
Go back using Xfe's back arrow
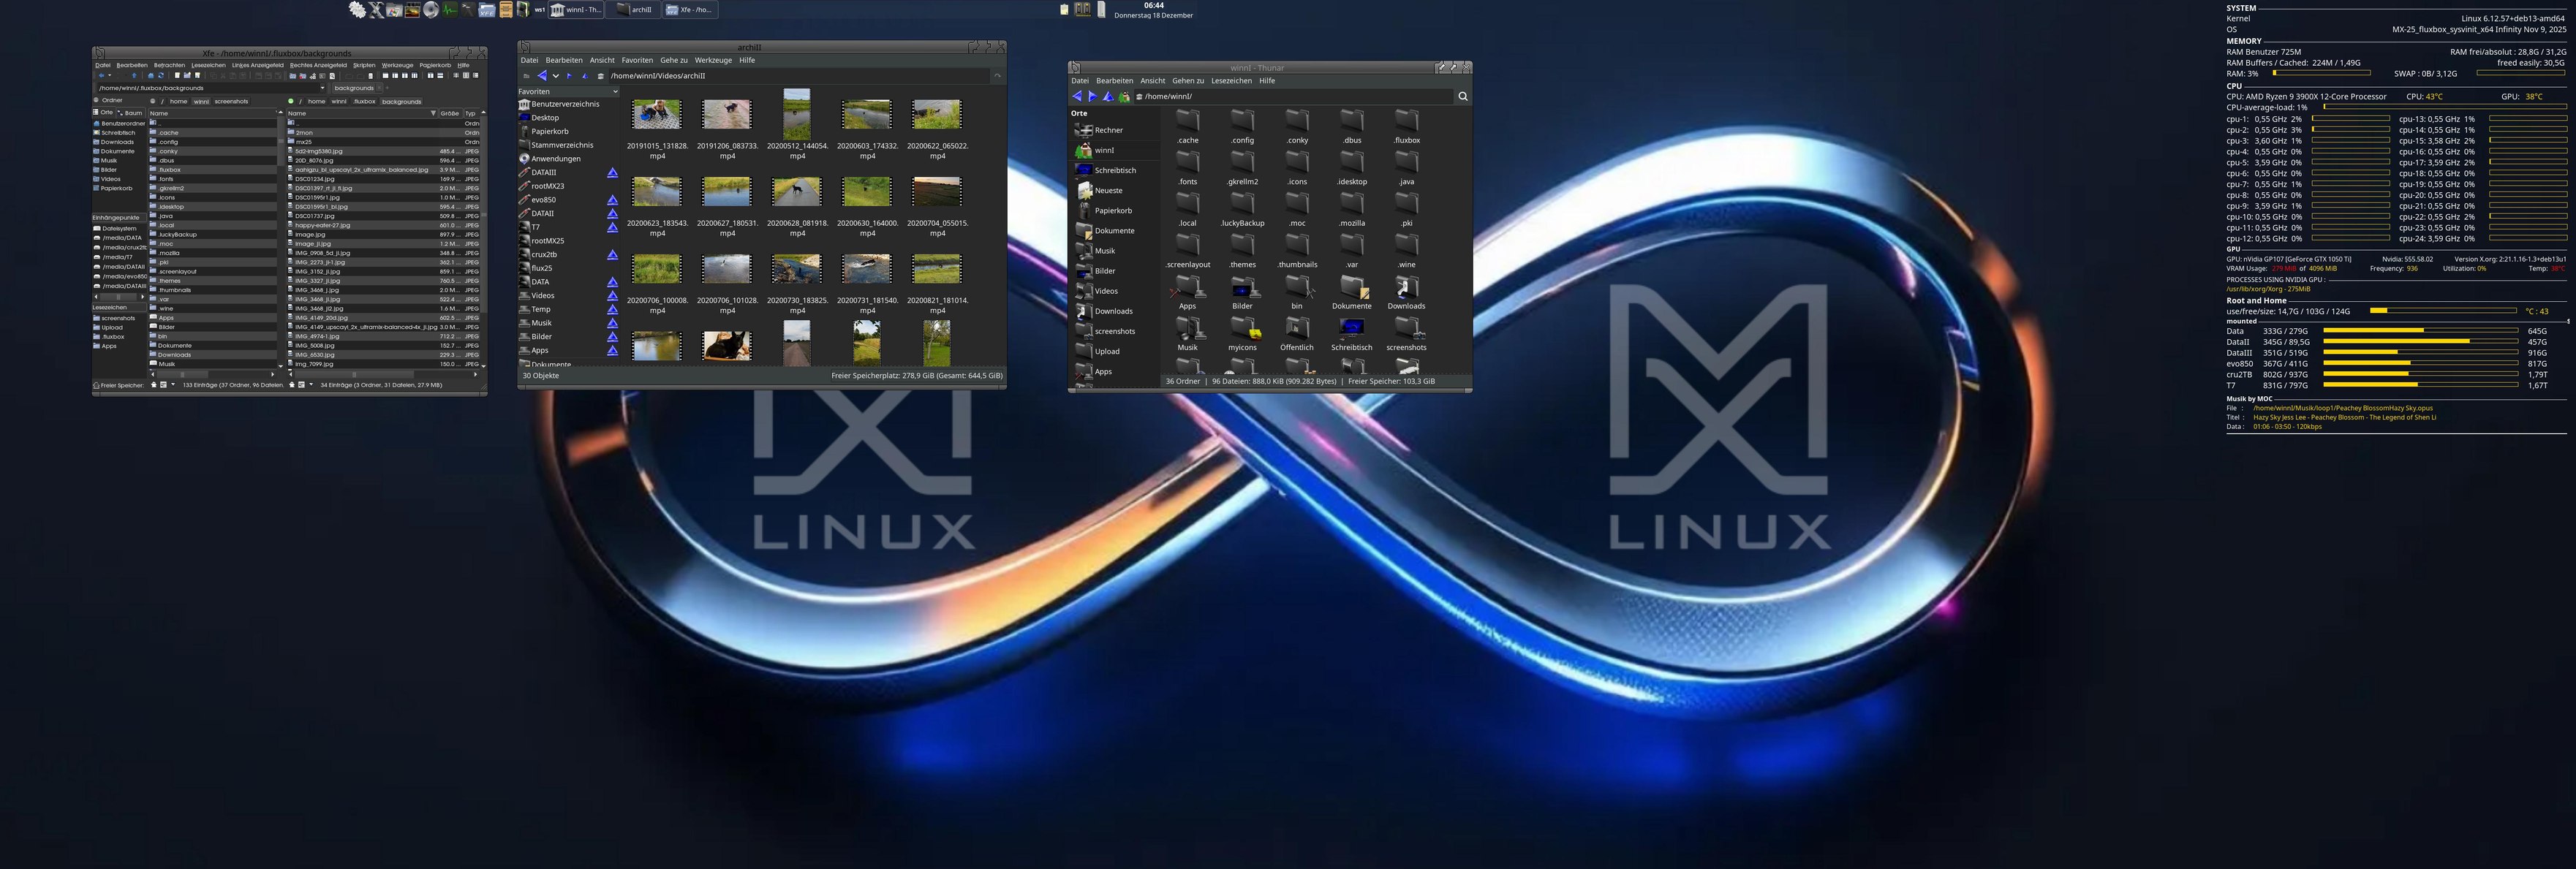click(x=101, y=75)
